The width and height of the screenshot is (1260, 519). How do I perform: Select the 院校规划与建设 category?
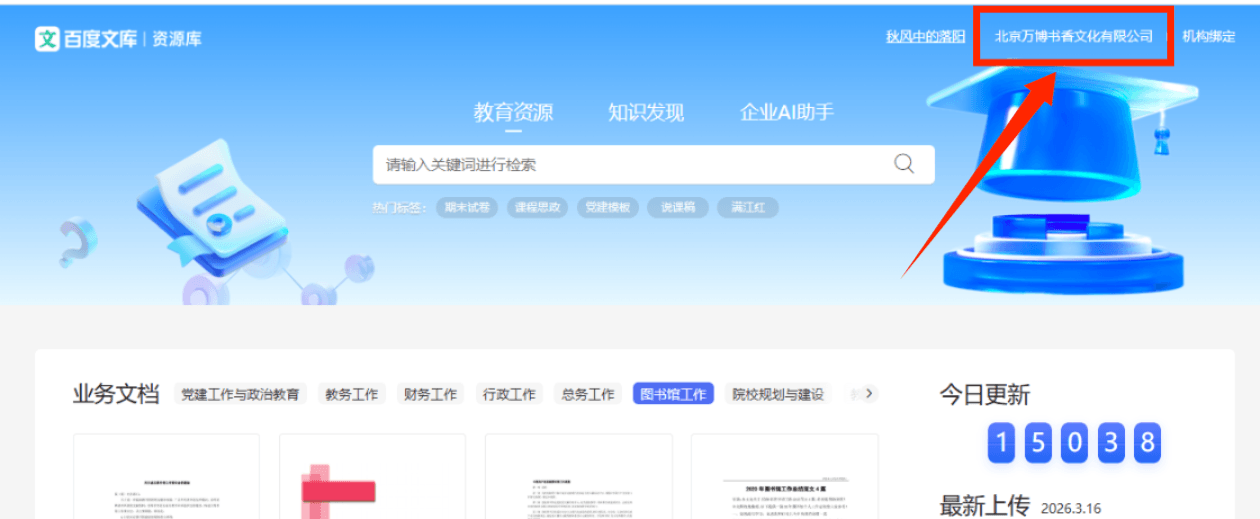coord(778,394)
